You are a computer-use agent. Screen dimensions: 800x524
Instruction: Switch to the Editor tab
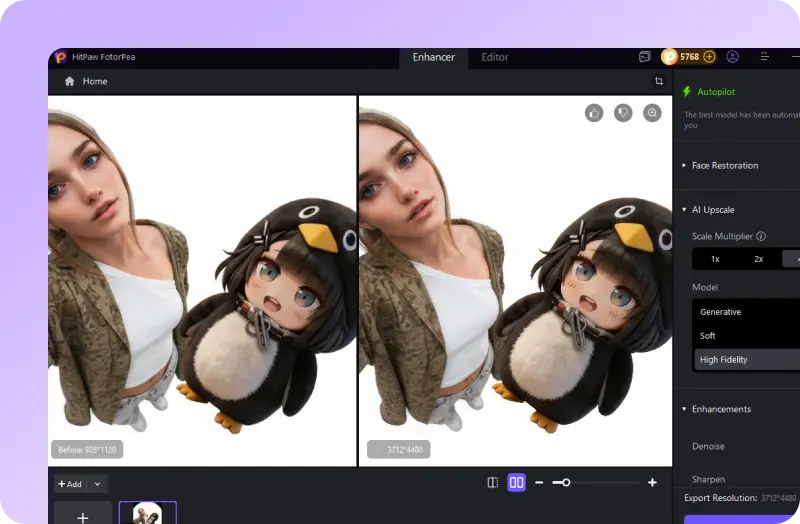click(495, 57)
